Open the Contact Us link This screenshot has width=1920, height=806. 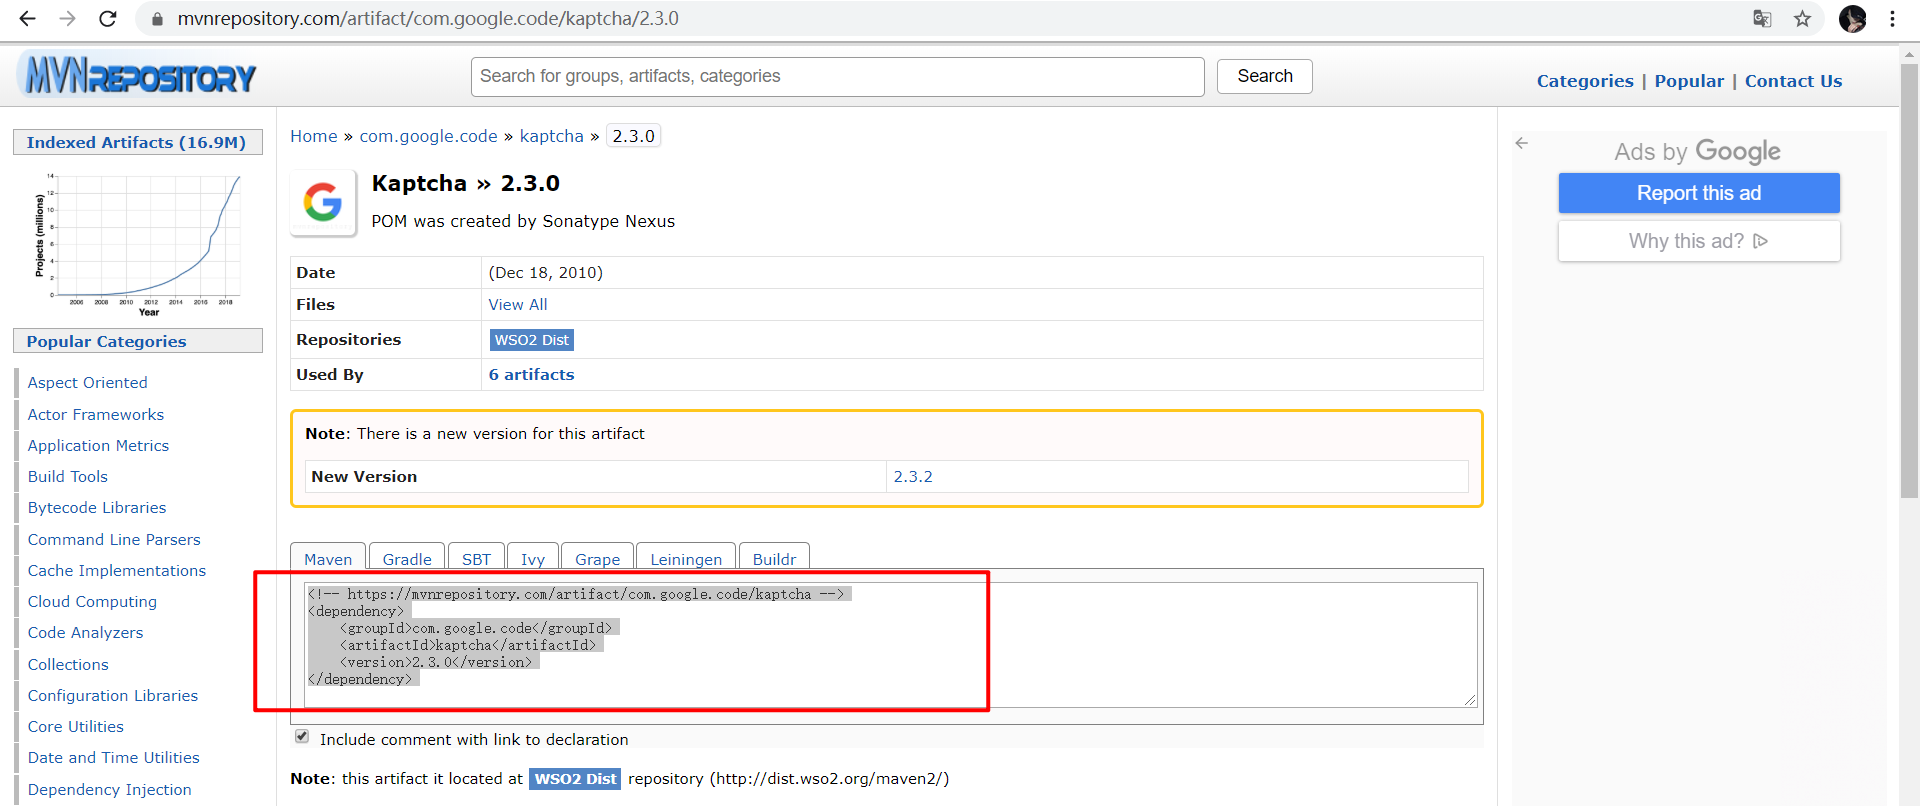click(1793, 81)
